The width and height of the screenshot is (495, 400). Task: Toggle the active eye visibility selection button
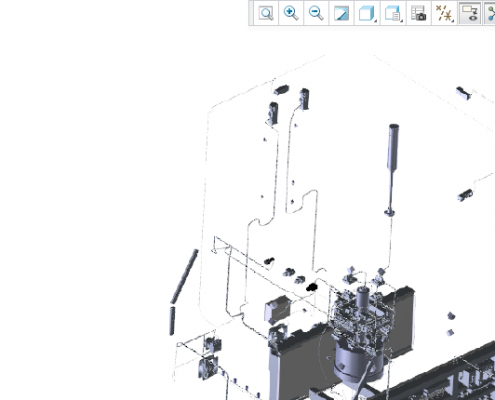click(x=470, y=13)
